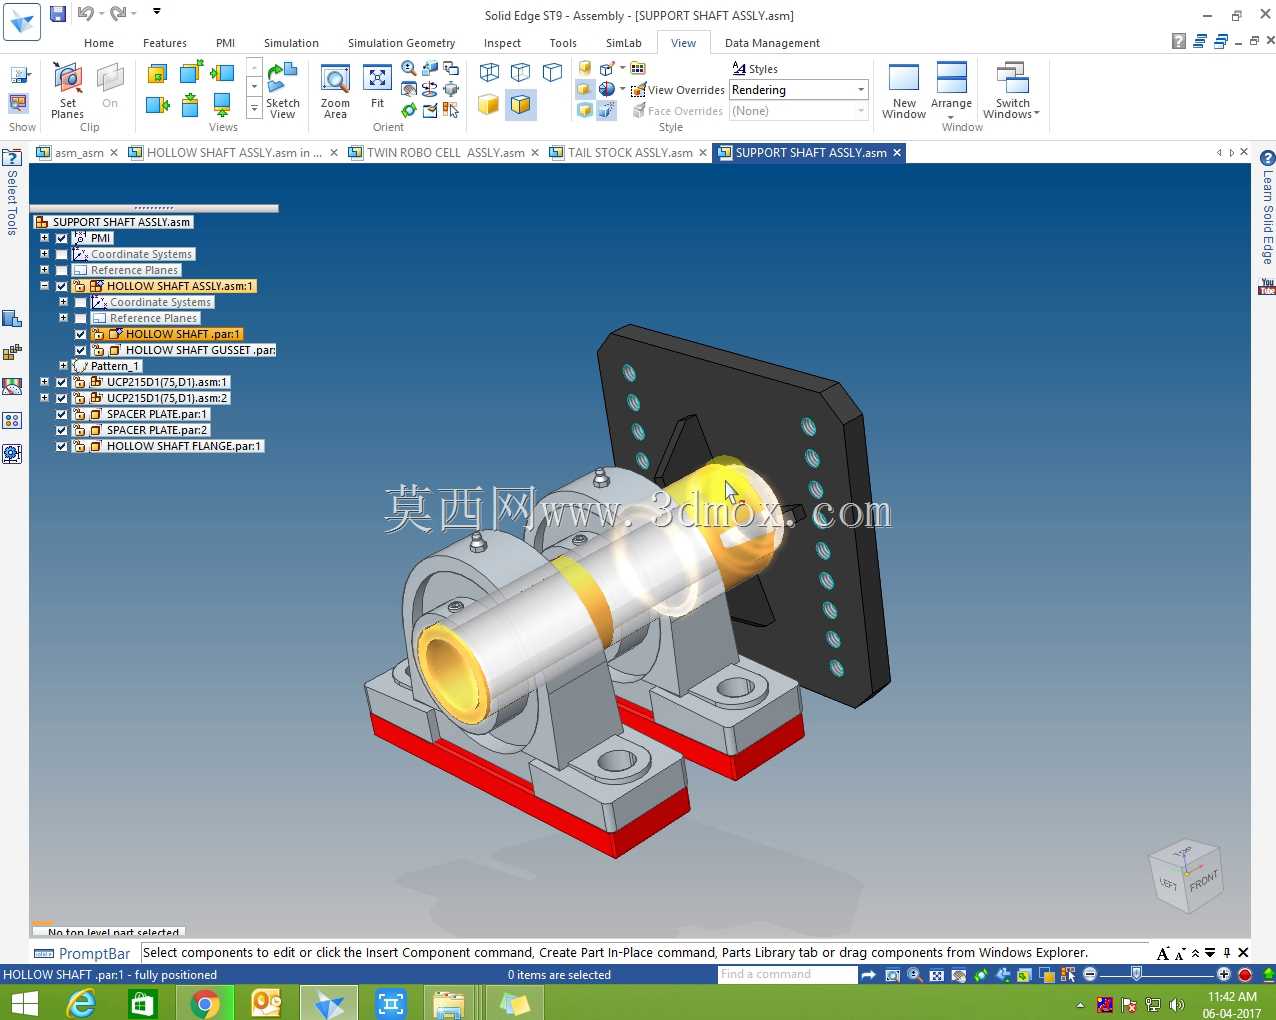Image resolution: width=1276 pixels, height=1020 pixels.
Task: Click the Styles button in ribbon
Action: (755, 68)
